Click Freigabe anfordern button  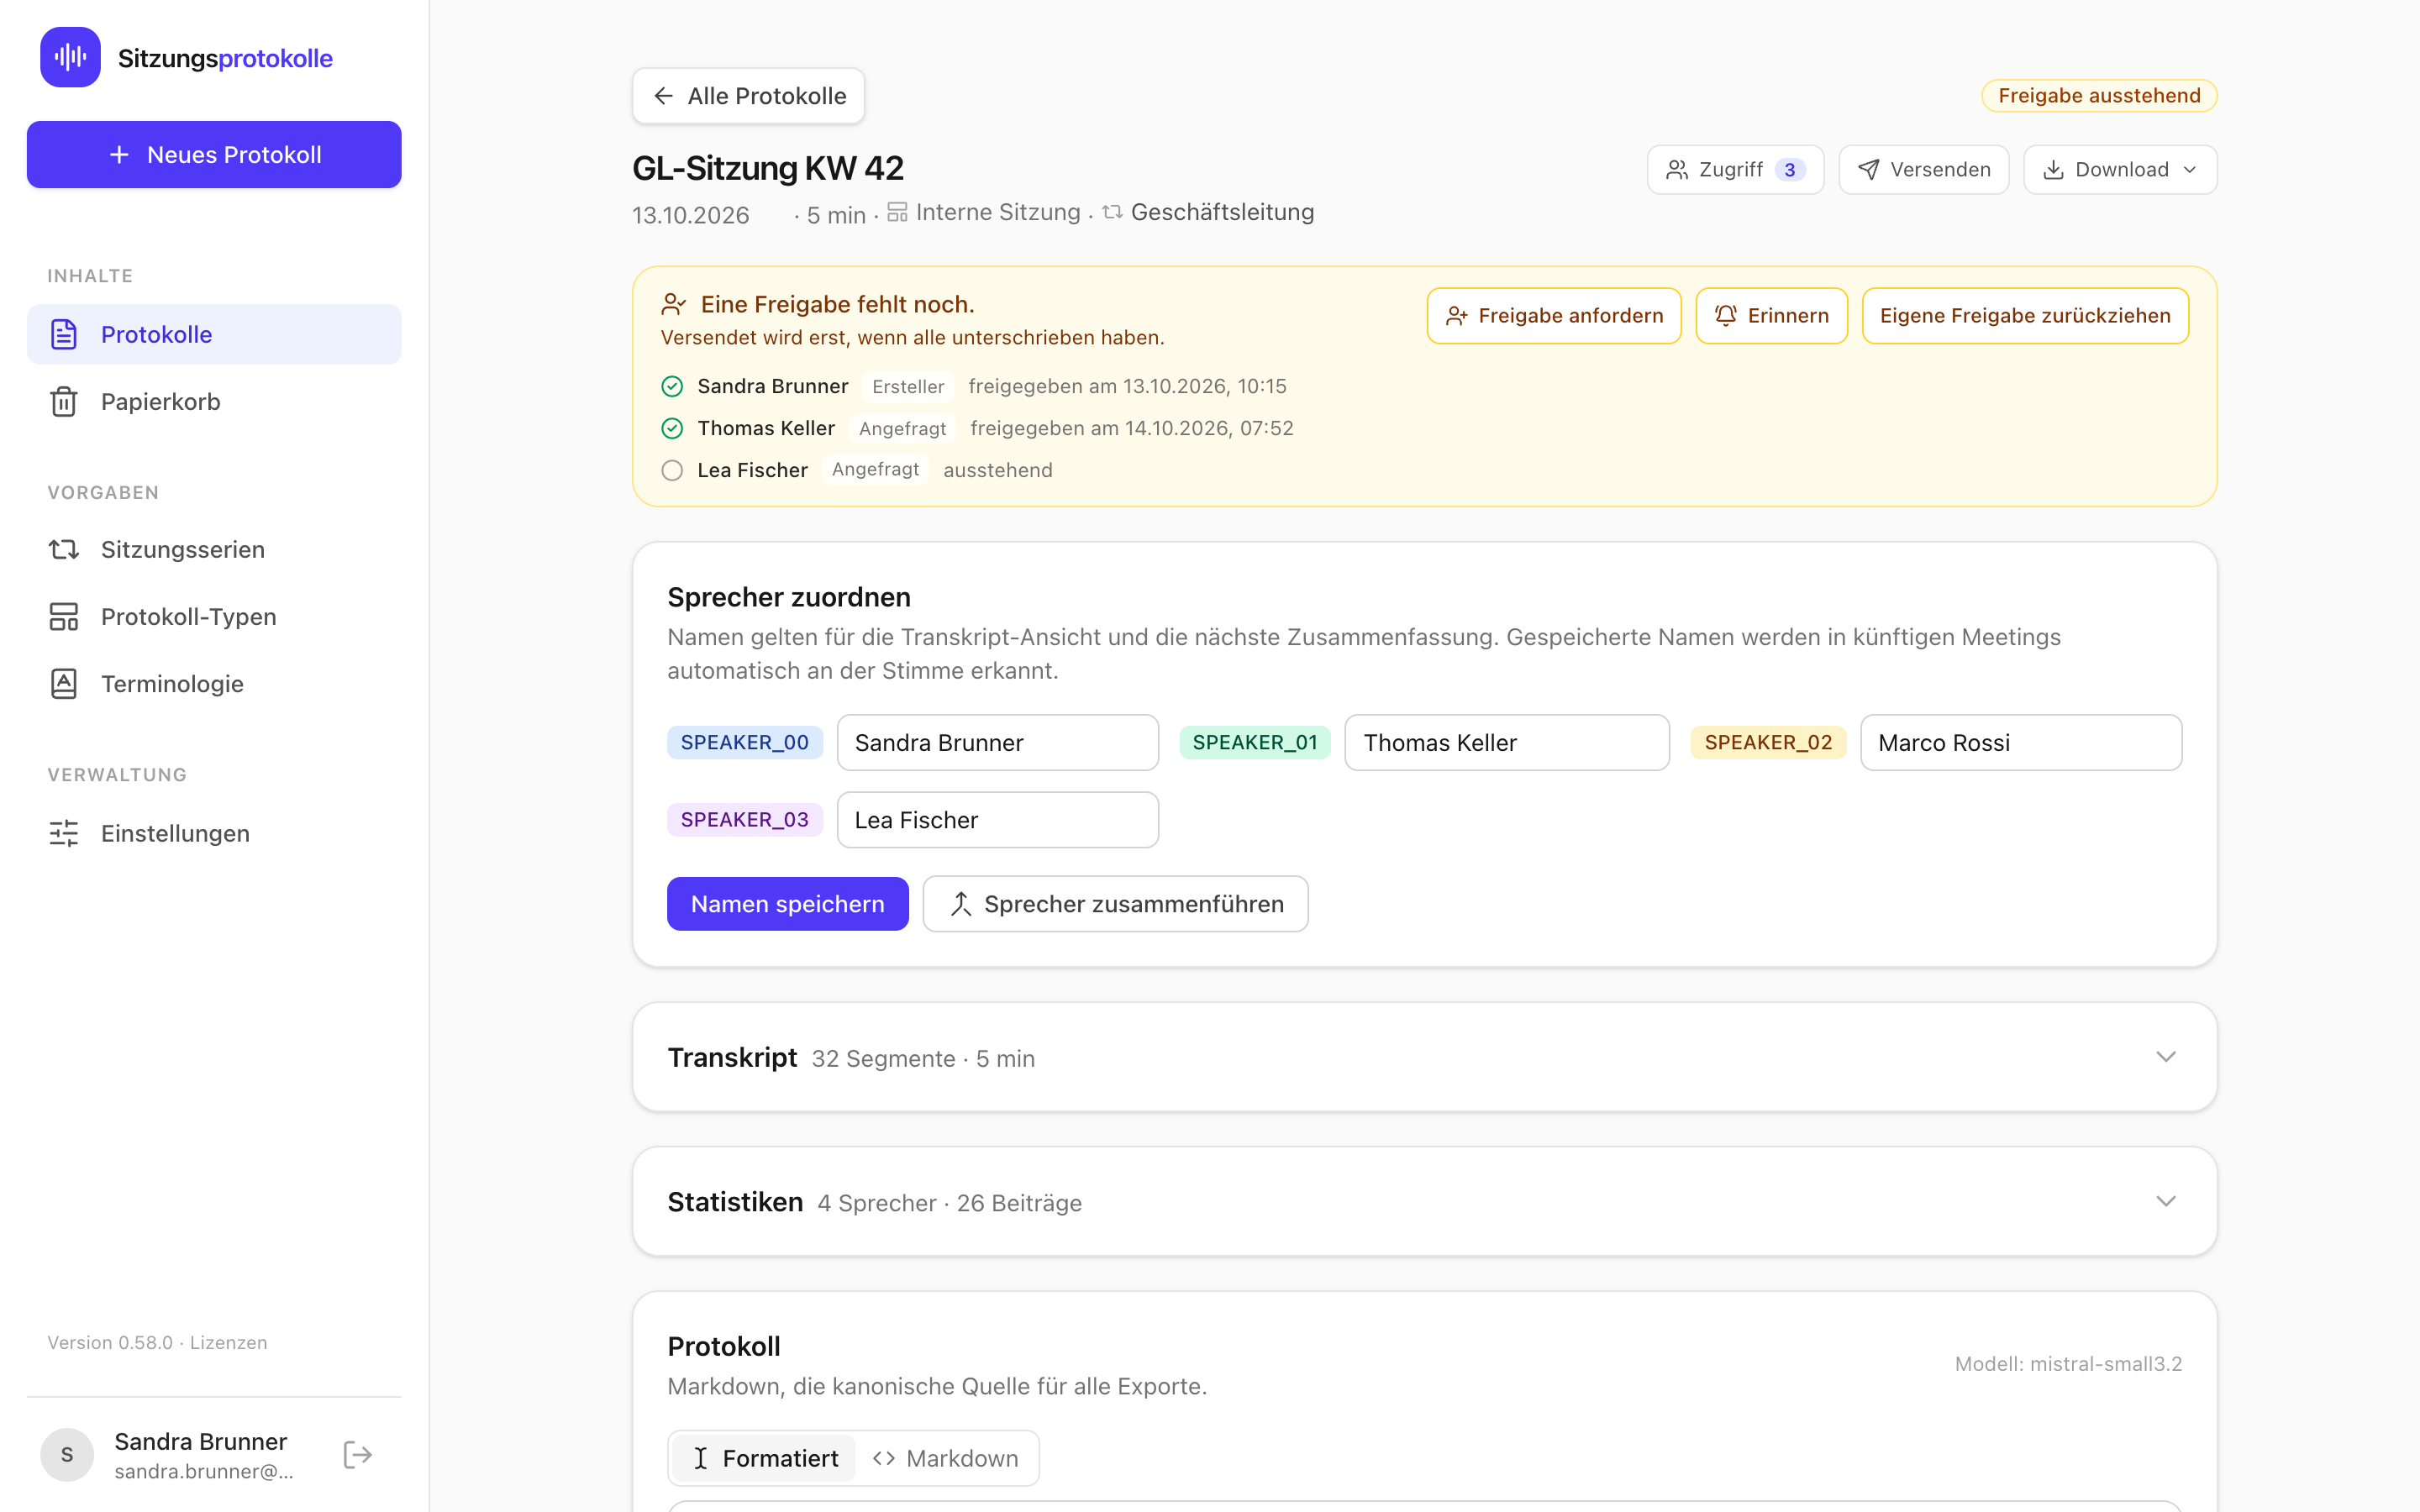(1554, 316)
